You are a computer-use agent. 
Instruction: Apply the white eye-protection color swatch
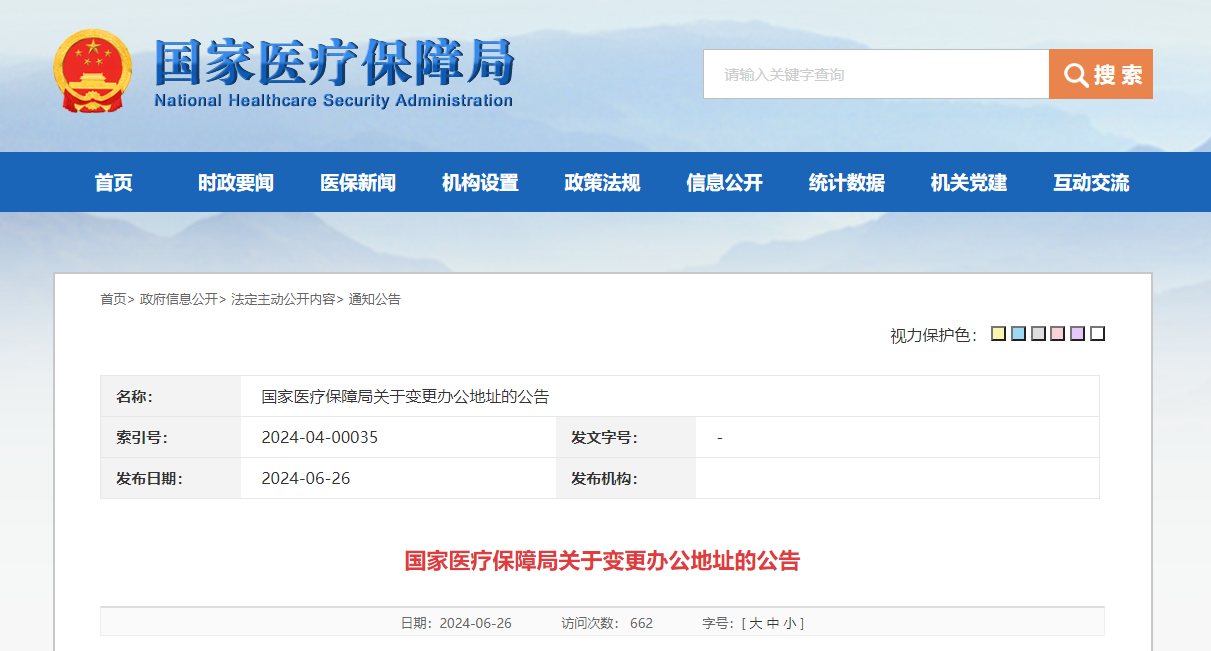tap(1097, 334)
